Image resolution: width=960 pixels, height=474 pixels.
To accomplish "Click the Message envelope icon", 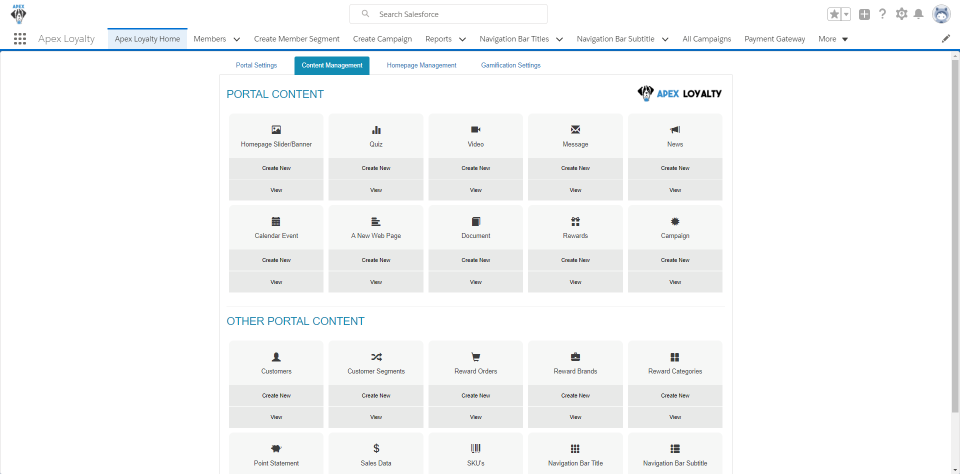I will click(576, 130).
